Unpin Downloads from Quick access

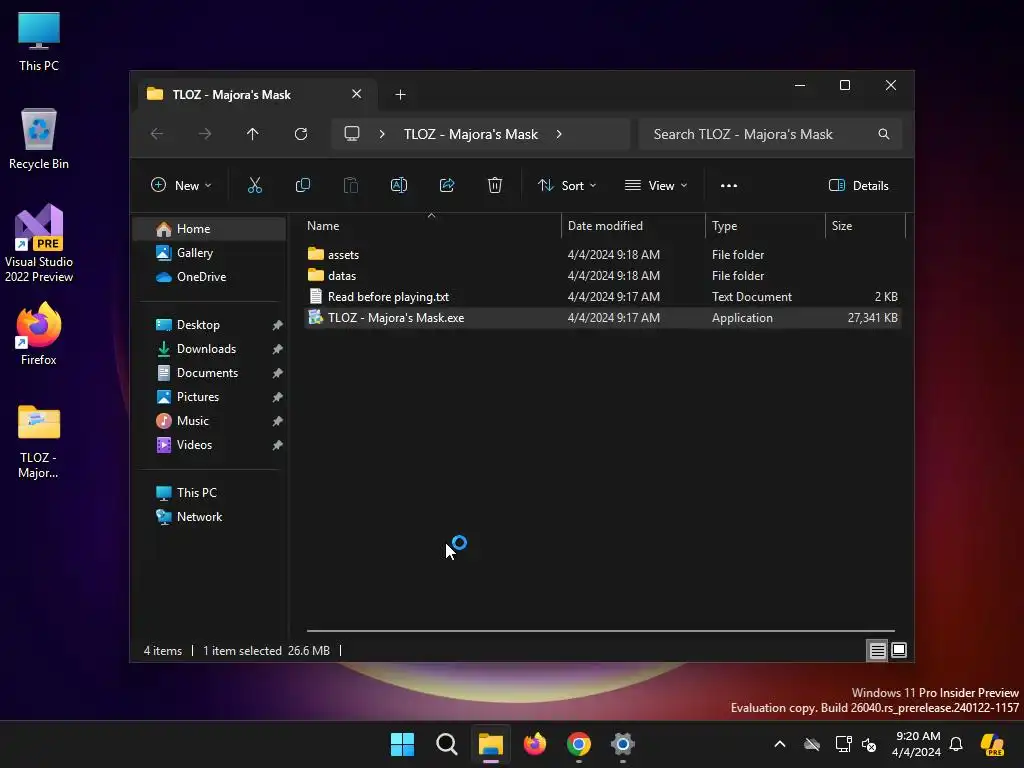coord(278,349)
